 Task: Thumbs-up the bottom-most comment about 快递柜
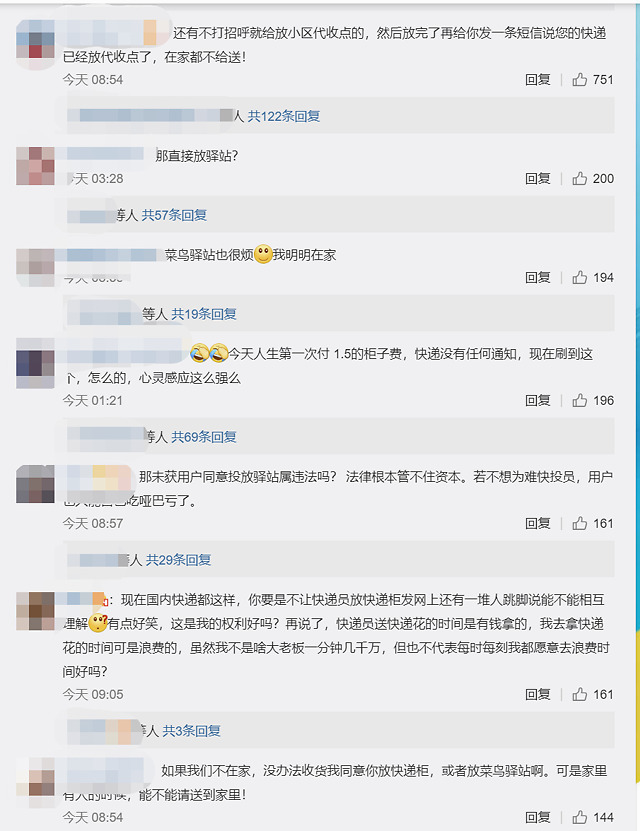[x=579, y=818]
